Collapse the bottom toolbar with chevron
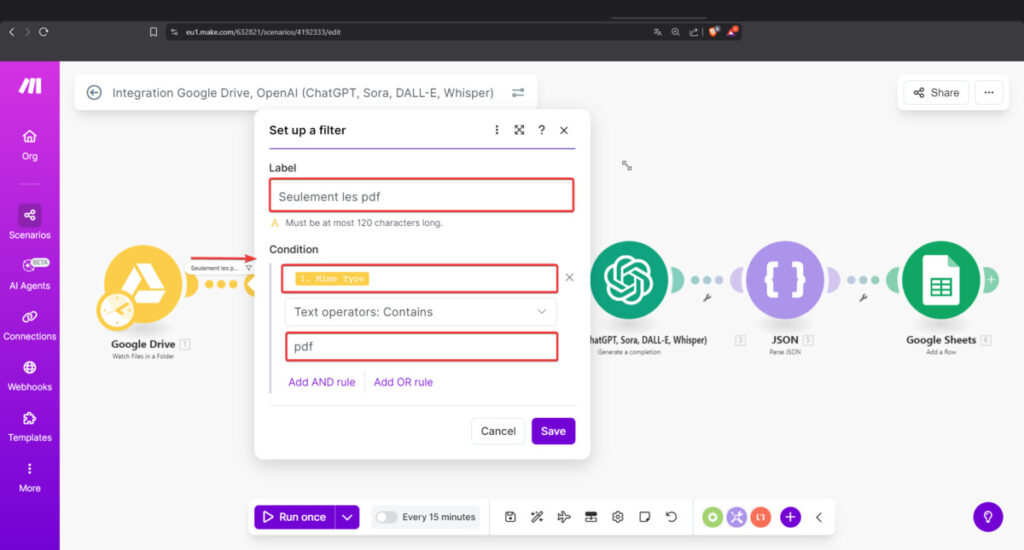Screen dimensions: 1024x550 (x=819, y=517)
